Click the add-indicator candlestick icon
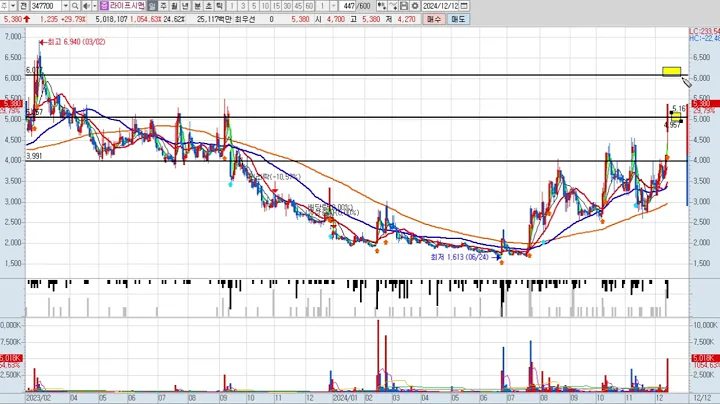The image size is (720, 404). point(382,6)
